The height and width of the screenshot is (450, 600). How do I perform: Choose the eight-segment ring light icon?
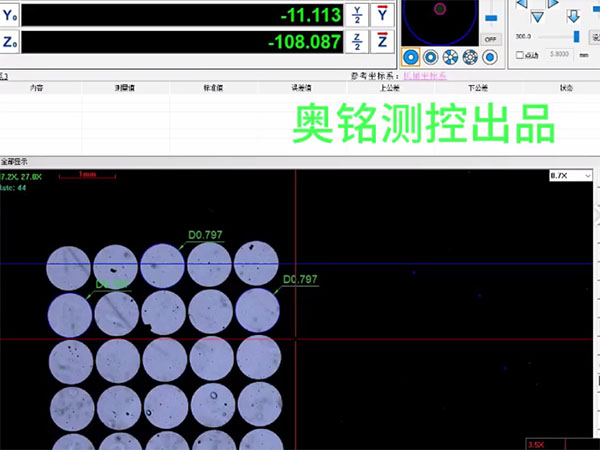click(470, 57)
